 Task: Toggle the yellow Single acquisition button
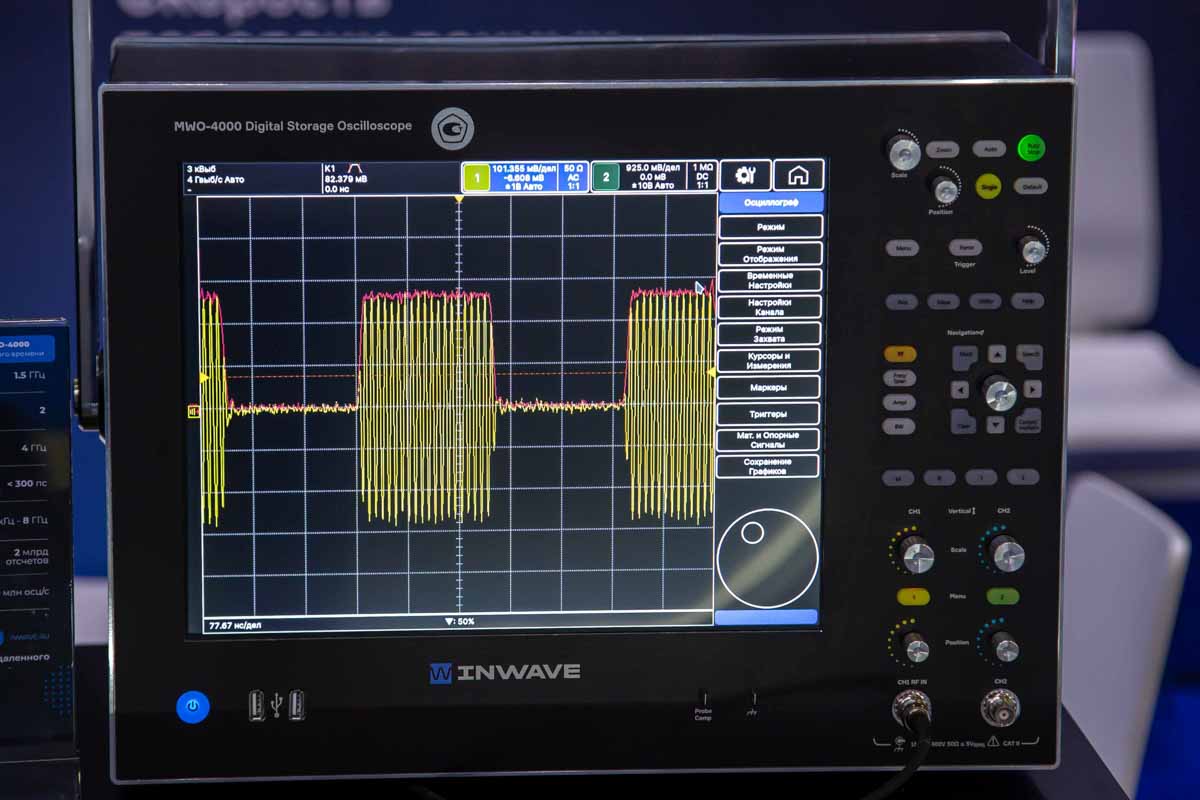pos(988,187)
